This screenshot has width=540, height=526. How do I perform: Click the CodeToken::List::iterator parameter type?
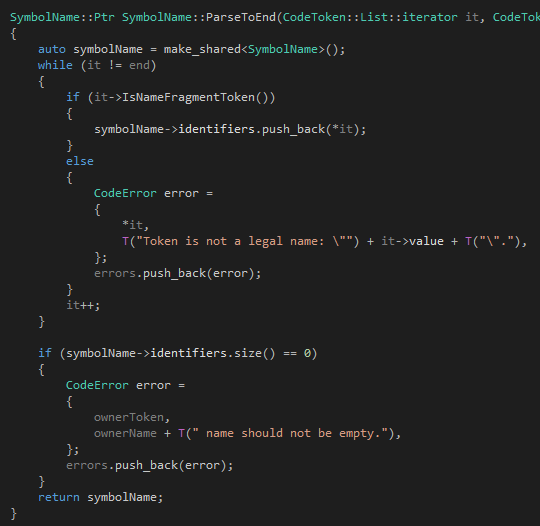click(x=370, y=17)
